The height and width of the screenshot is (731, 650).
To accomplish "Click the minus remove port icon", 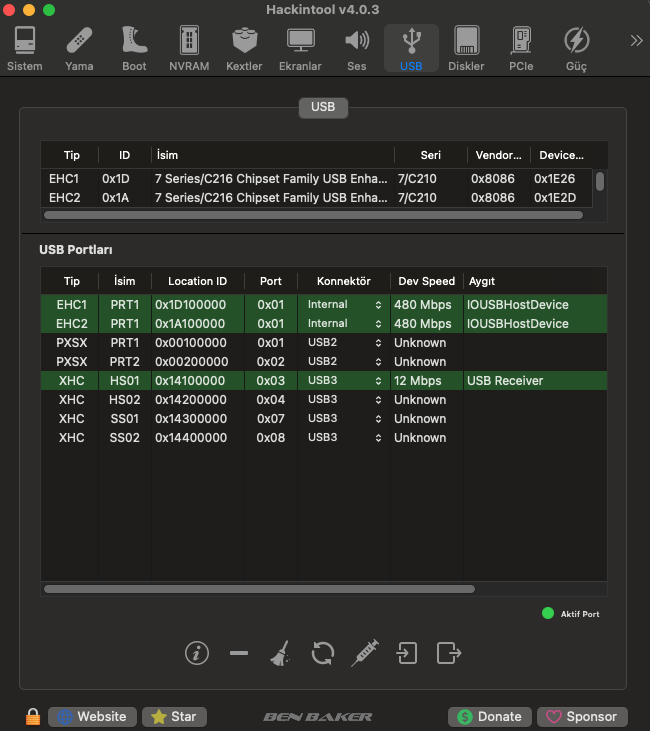I will [238, 653].
